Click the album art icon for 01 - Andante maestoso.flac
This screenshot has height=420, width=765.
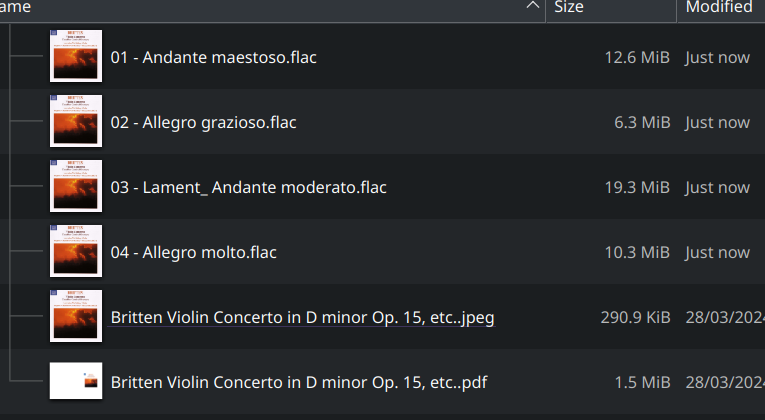[76, 57]
